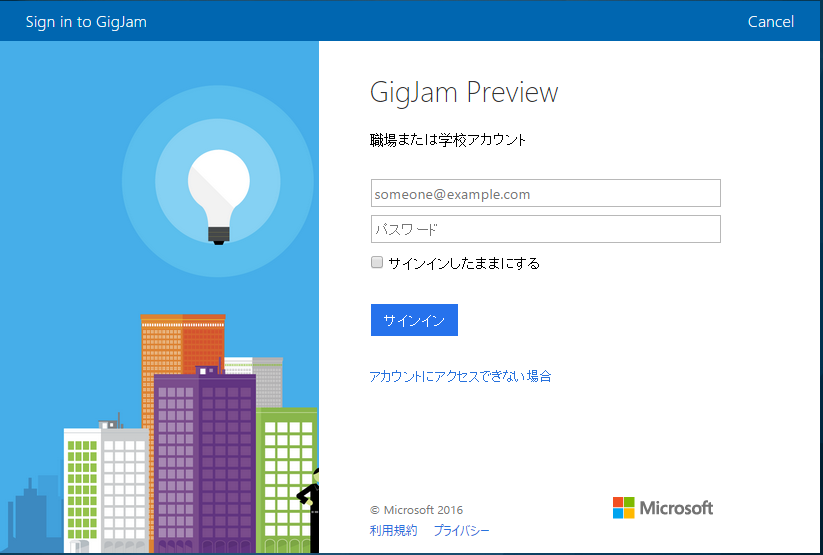
Task: Open the プライバシー privacy link
Action: tap(461, 530)
